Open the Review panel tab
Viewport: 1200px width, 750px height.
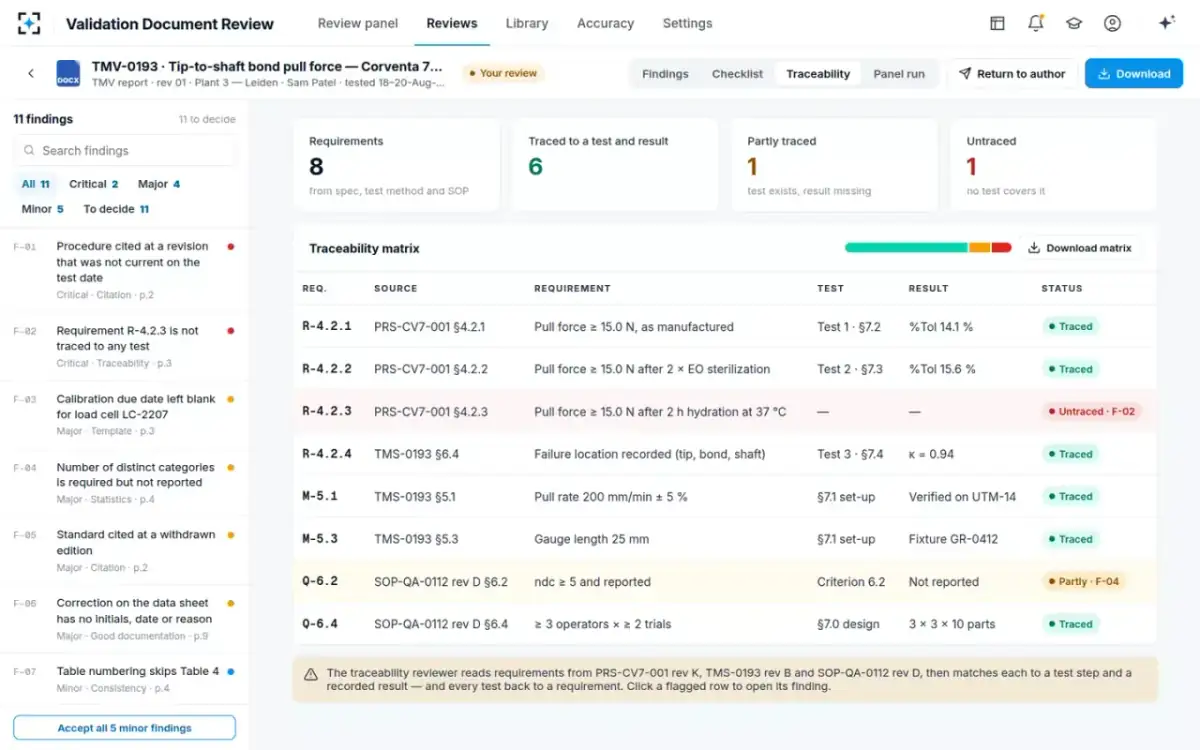coord(358,23)
